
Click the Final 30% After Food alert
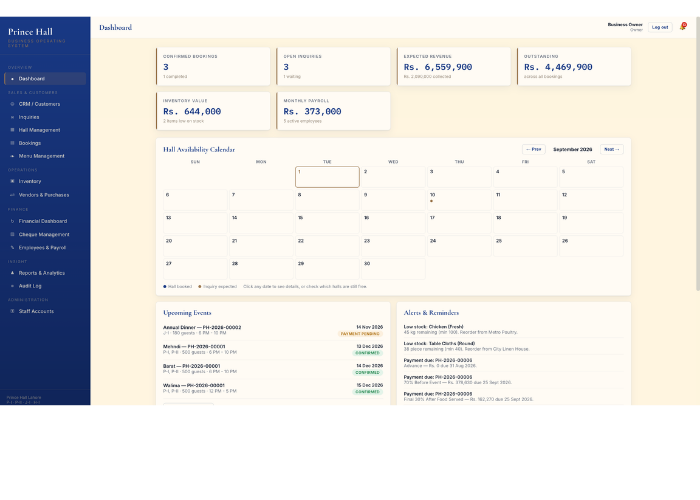(x=513, y=397)
